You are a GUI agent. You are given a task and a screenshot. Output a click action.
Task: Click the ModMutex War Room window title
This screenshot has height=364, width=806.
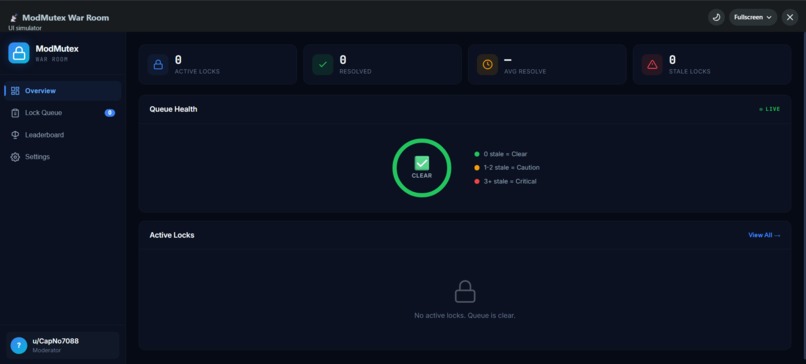(65, 17)
